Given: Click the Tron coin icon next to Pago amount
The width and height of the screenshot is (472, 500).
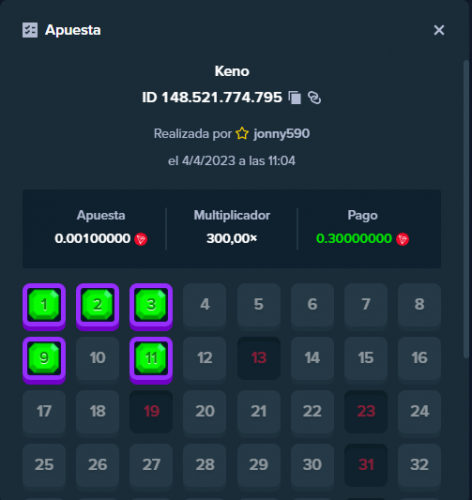Looking at the screenshot, I should point(402,239).
